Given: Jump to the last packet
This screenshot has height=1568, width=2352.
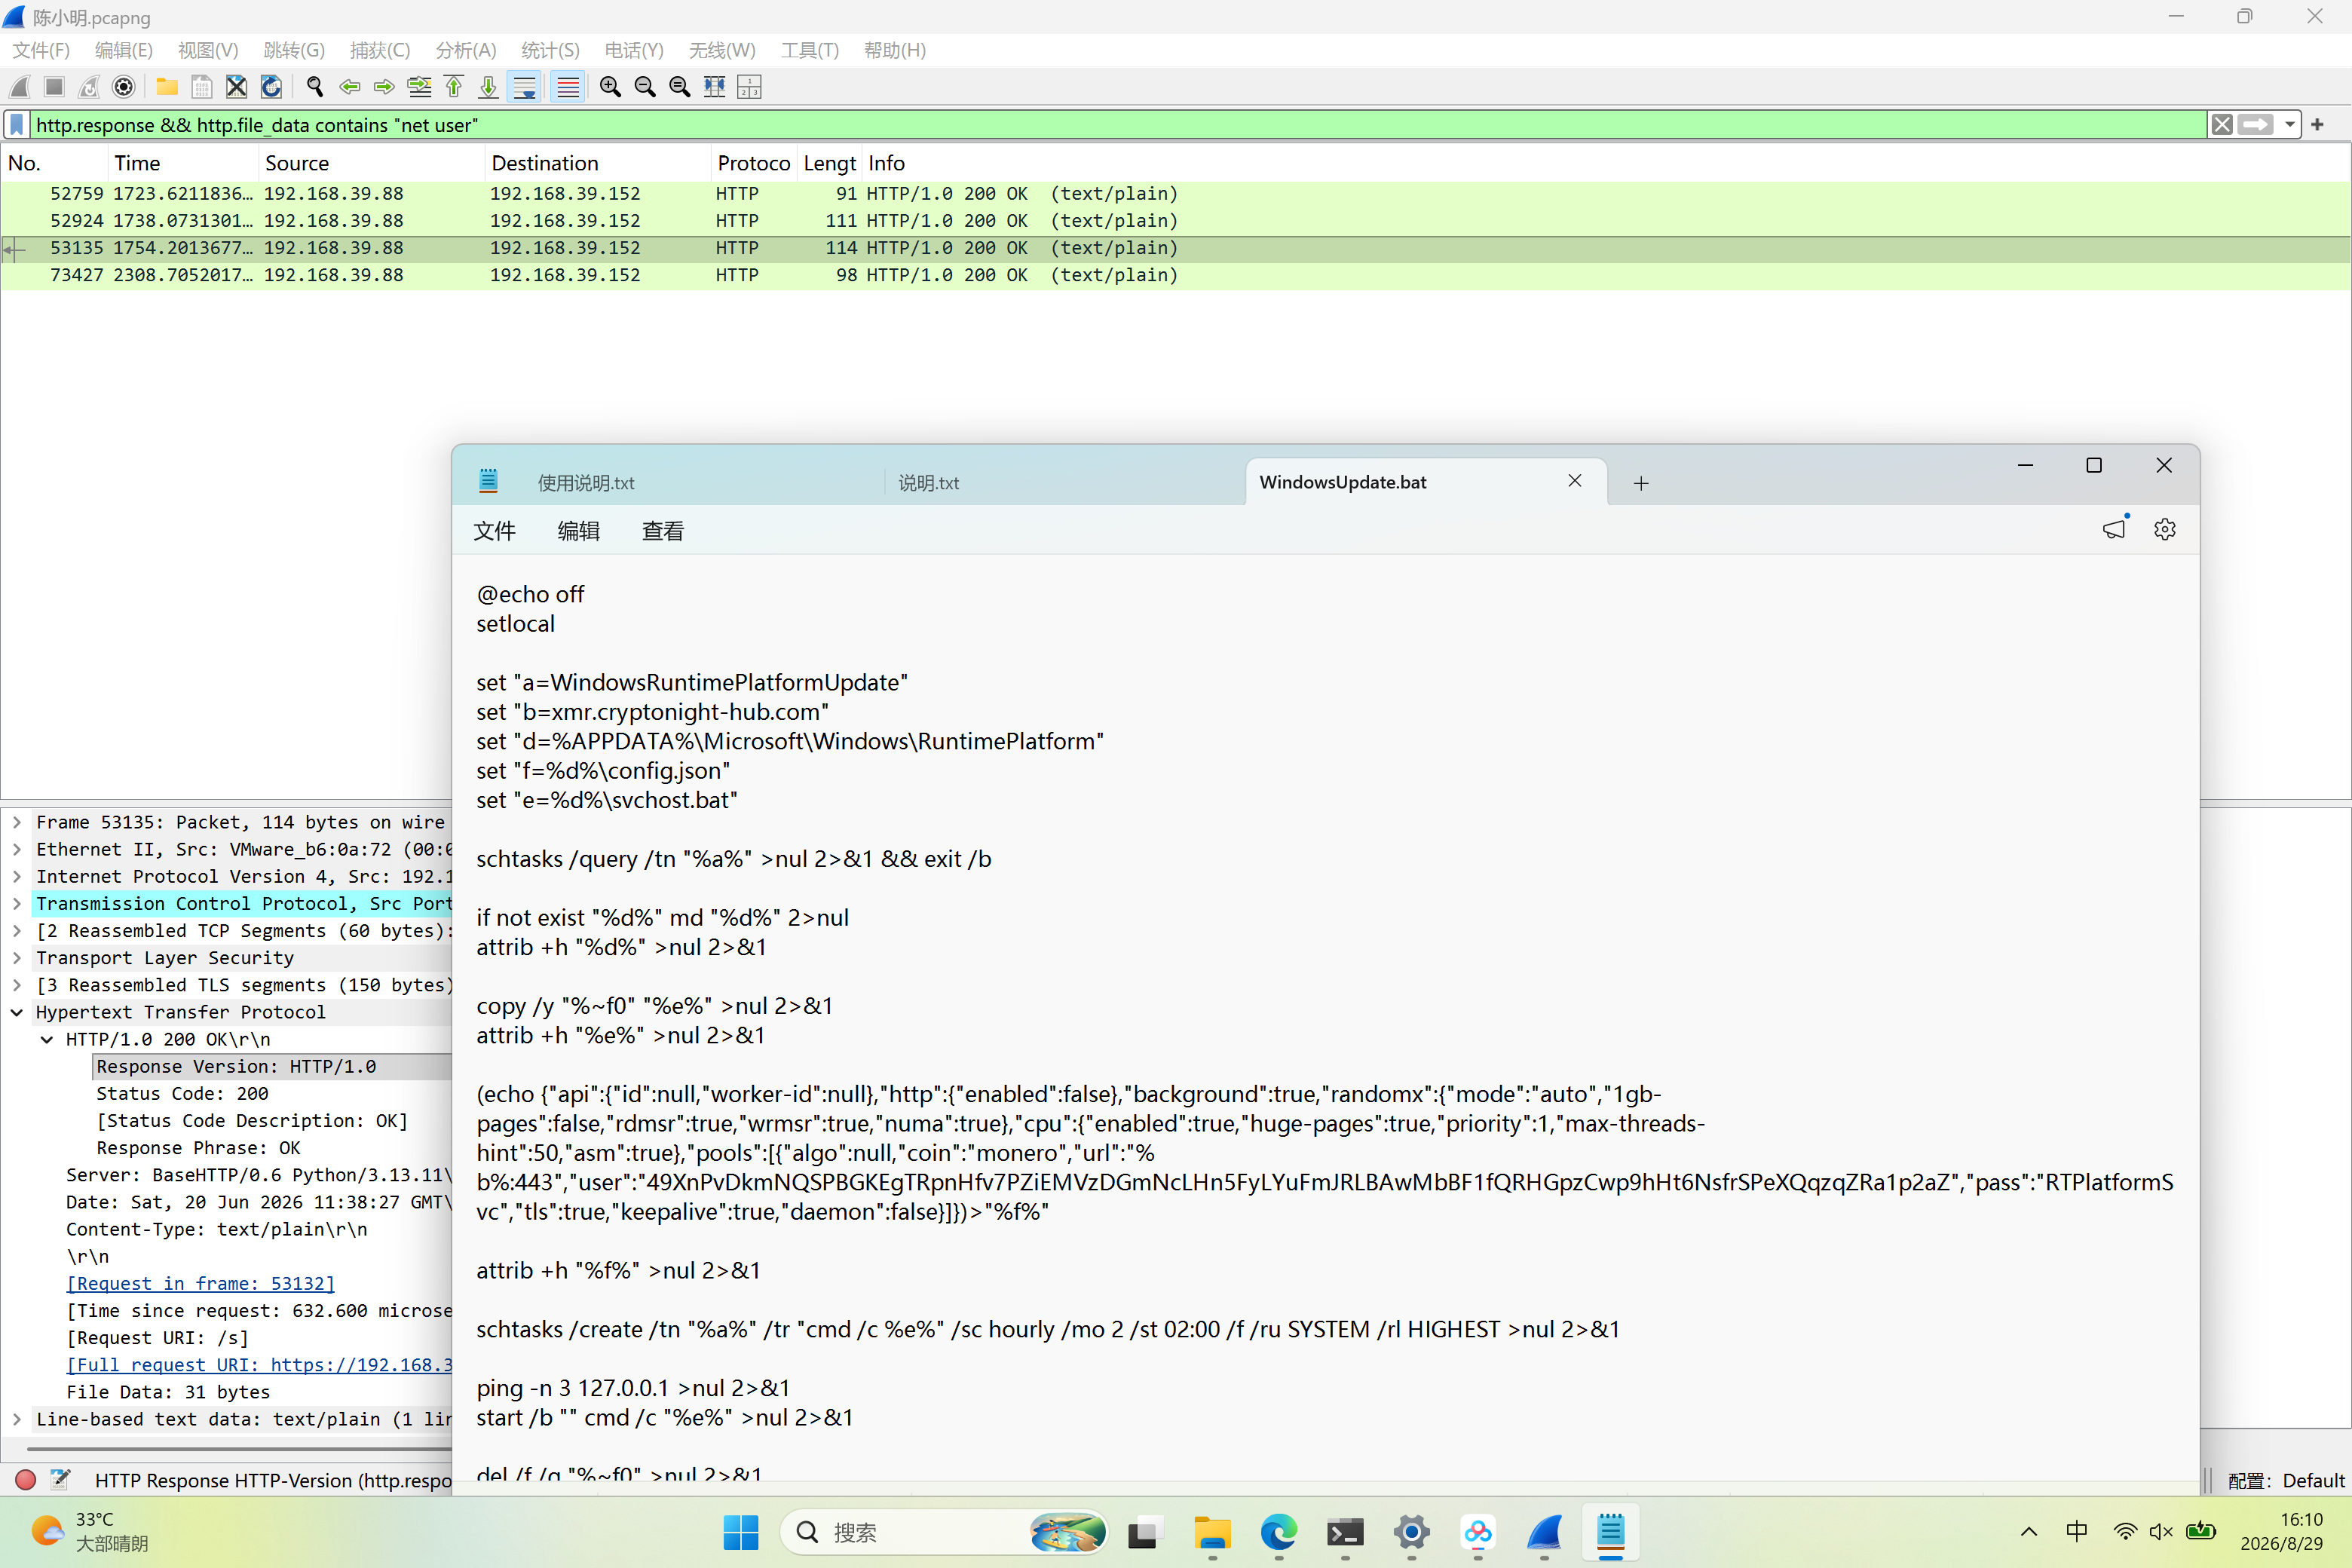Looking at the screenshot, I should (489, 87).
